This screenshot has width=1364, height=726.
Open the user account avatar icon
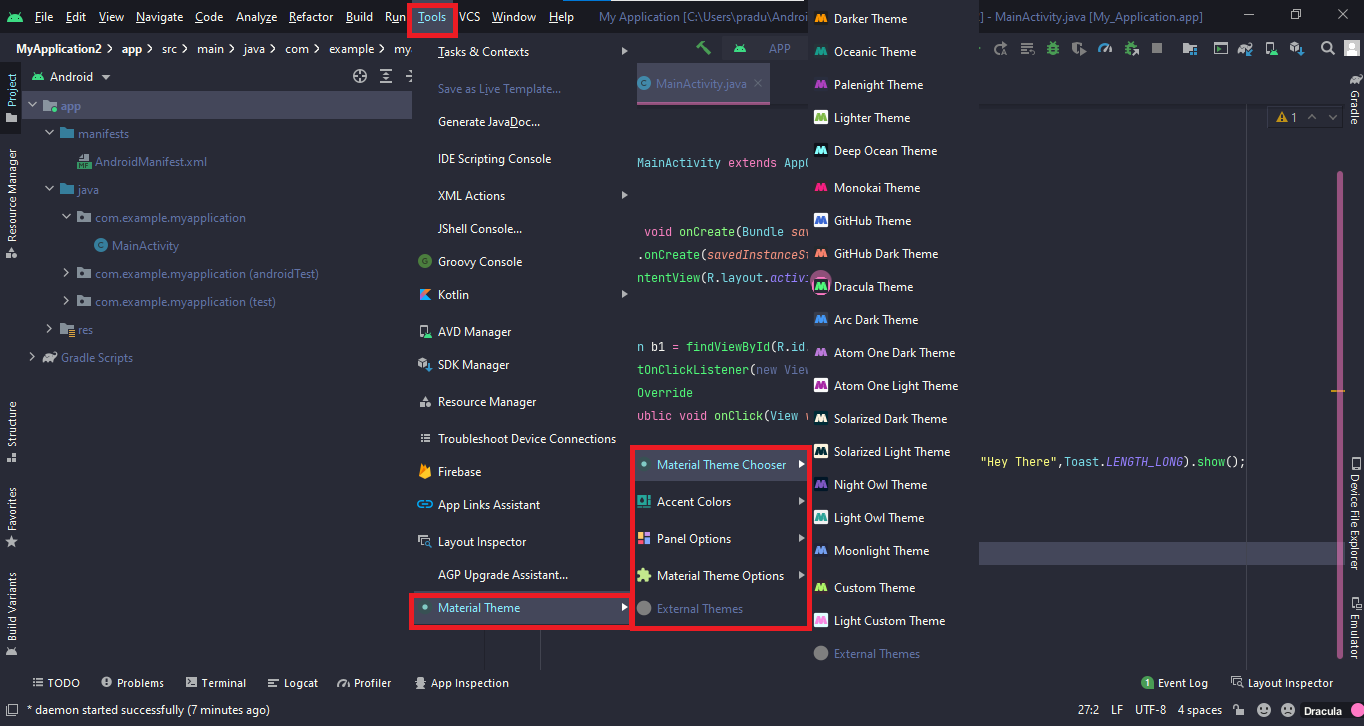pos(1352,48)
